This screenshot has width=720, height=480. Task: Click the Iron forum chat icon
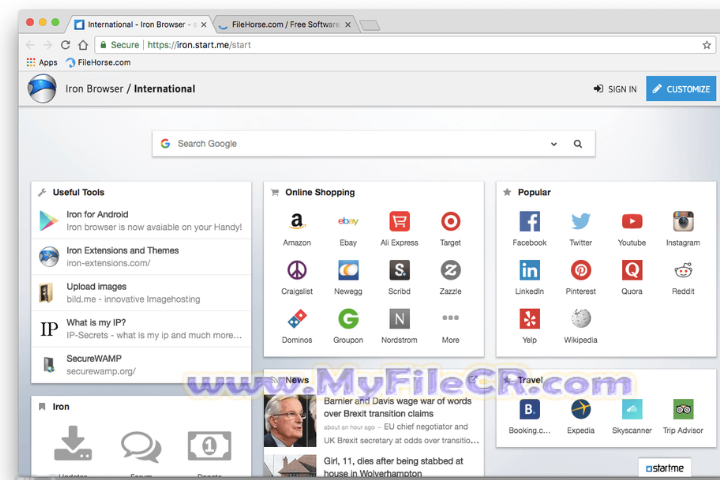pos(141,446)
